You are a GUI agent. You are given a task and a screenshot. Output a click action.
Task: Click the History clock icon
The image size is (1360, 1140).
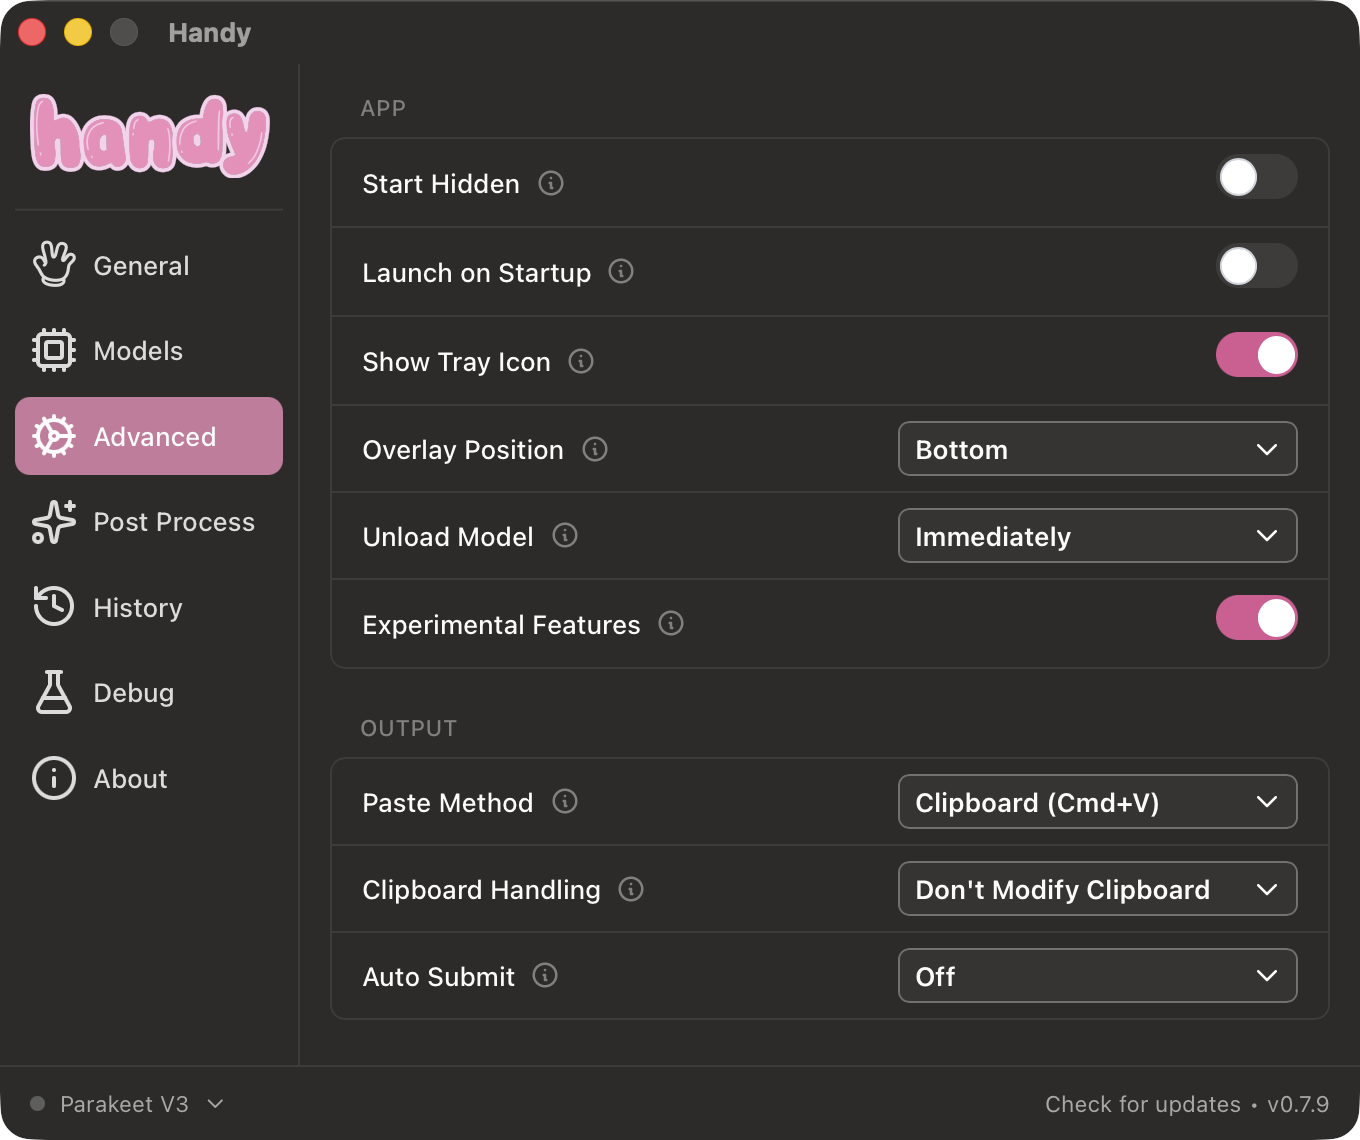(54, 607)
